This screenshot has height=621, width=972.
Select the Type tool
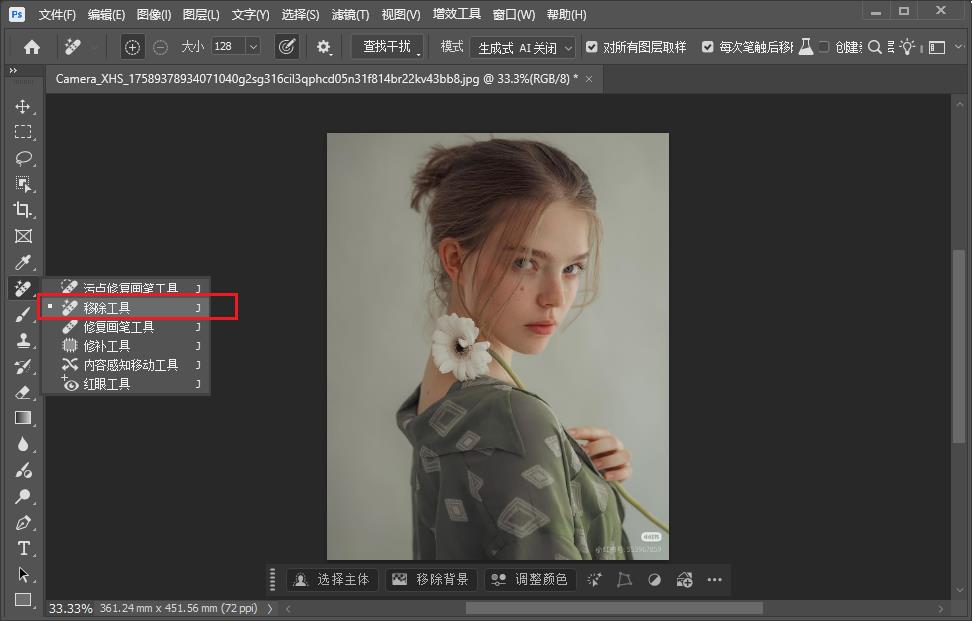pos(23,549)
